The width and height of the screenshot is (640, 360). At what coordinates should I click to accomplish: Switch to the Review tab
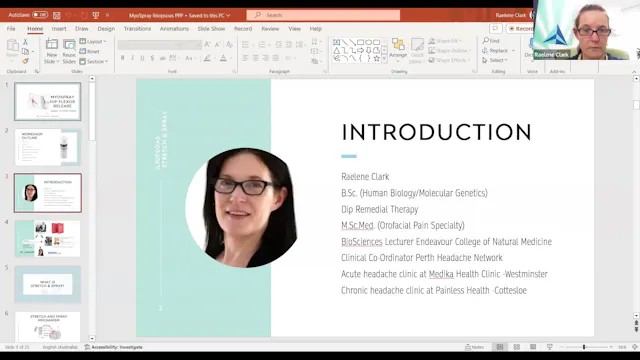[x=270, y=29]
